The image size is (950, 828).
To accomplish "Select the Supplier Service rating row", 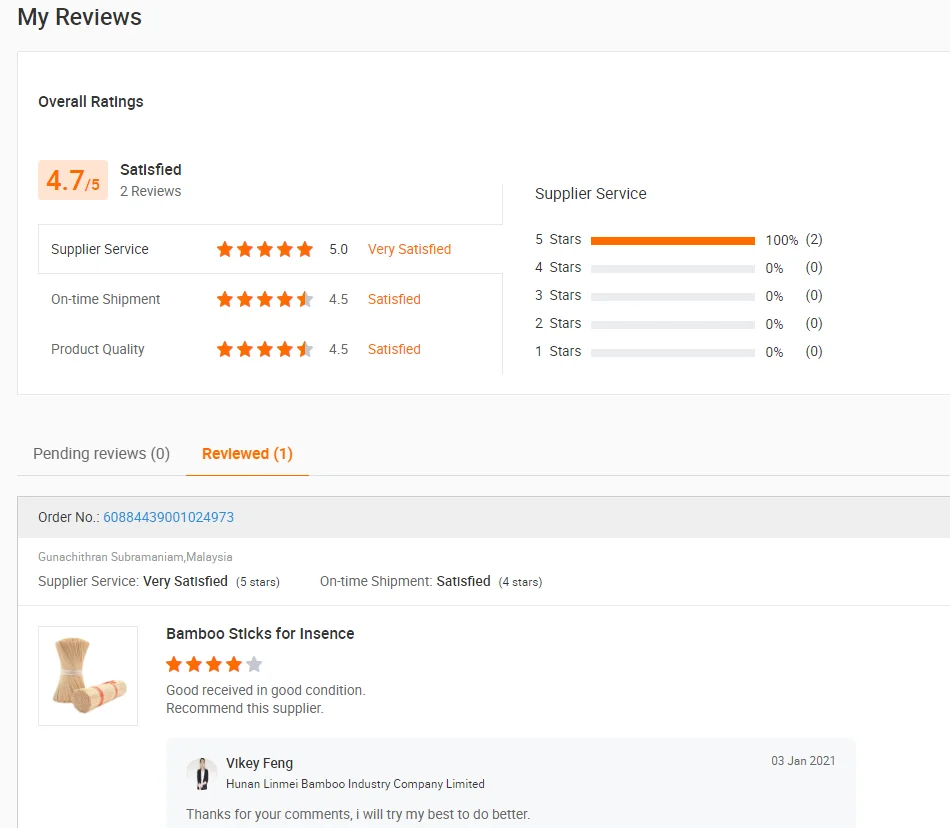I will point(270,249).
